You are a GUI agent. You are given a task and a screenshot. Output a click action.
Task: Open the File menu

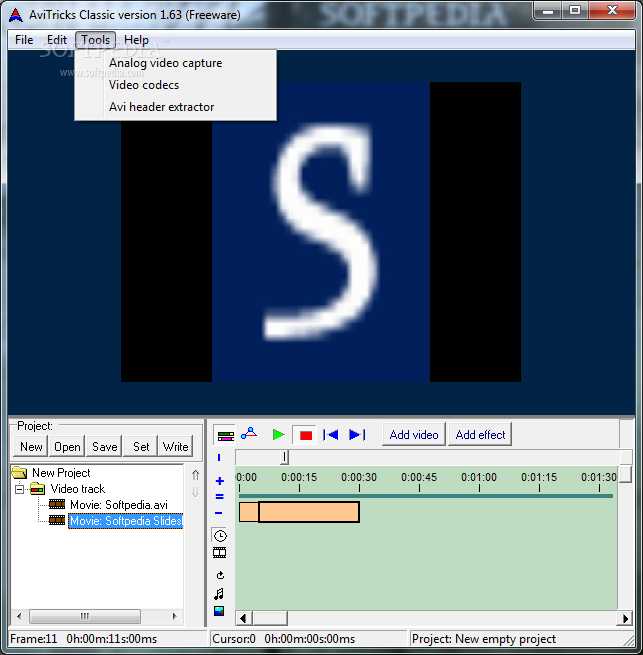coord(24,40)
